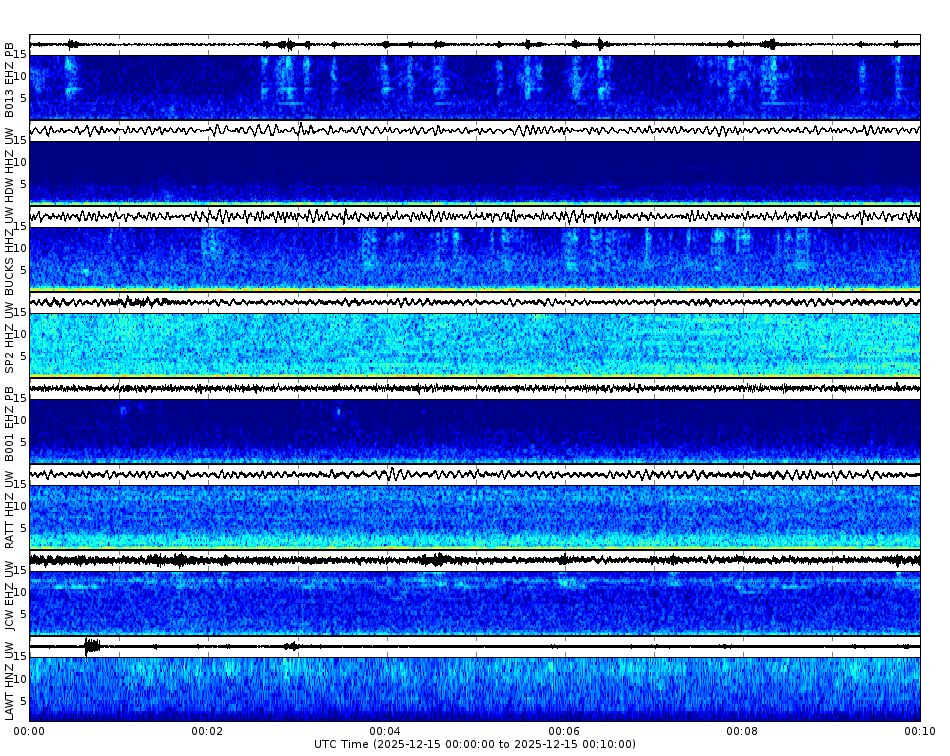Image resolution: width=950 pixels, height=756 pixels.
Task: Click the JCW EHZ UW channel label
Action: click(9, 595)
